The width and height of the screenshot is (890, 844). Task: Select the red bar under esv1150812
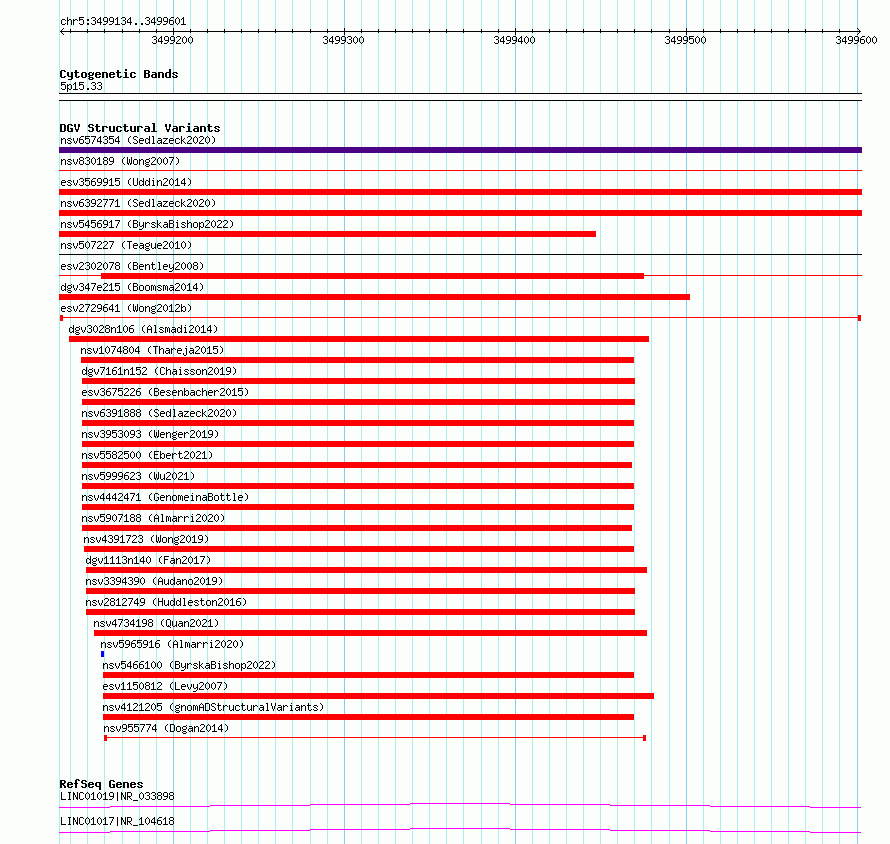point(378,696)
